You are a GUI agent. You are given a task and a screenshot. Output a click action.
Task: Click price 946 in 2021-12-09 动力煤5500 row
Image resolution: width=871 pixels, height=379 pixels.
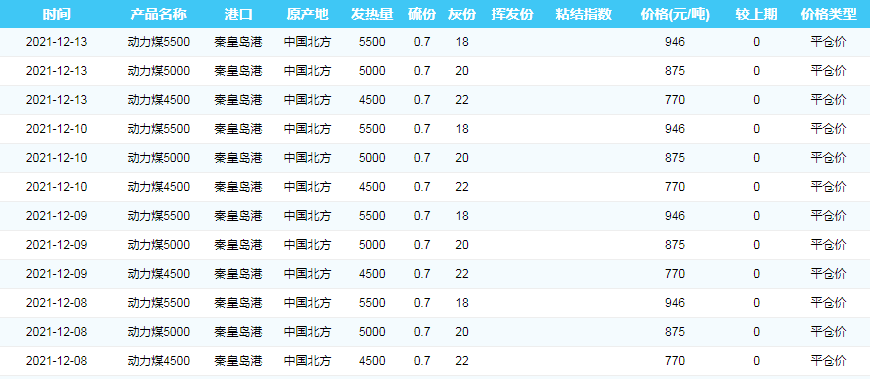tap(675, 216)
